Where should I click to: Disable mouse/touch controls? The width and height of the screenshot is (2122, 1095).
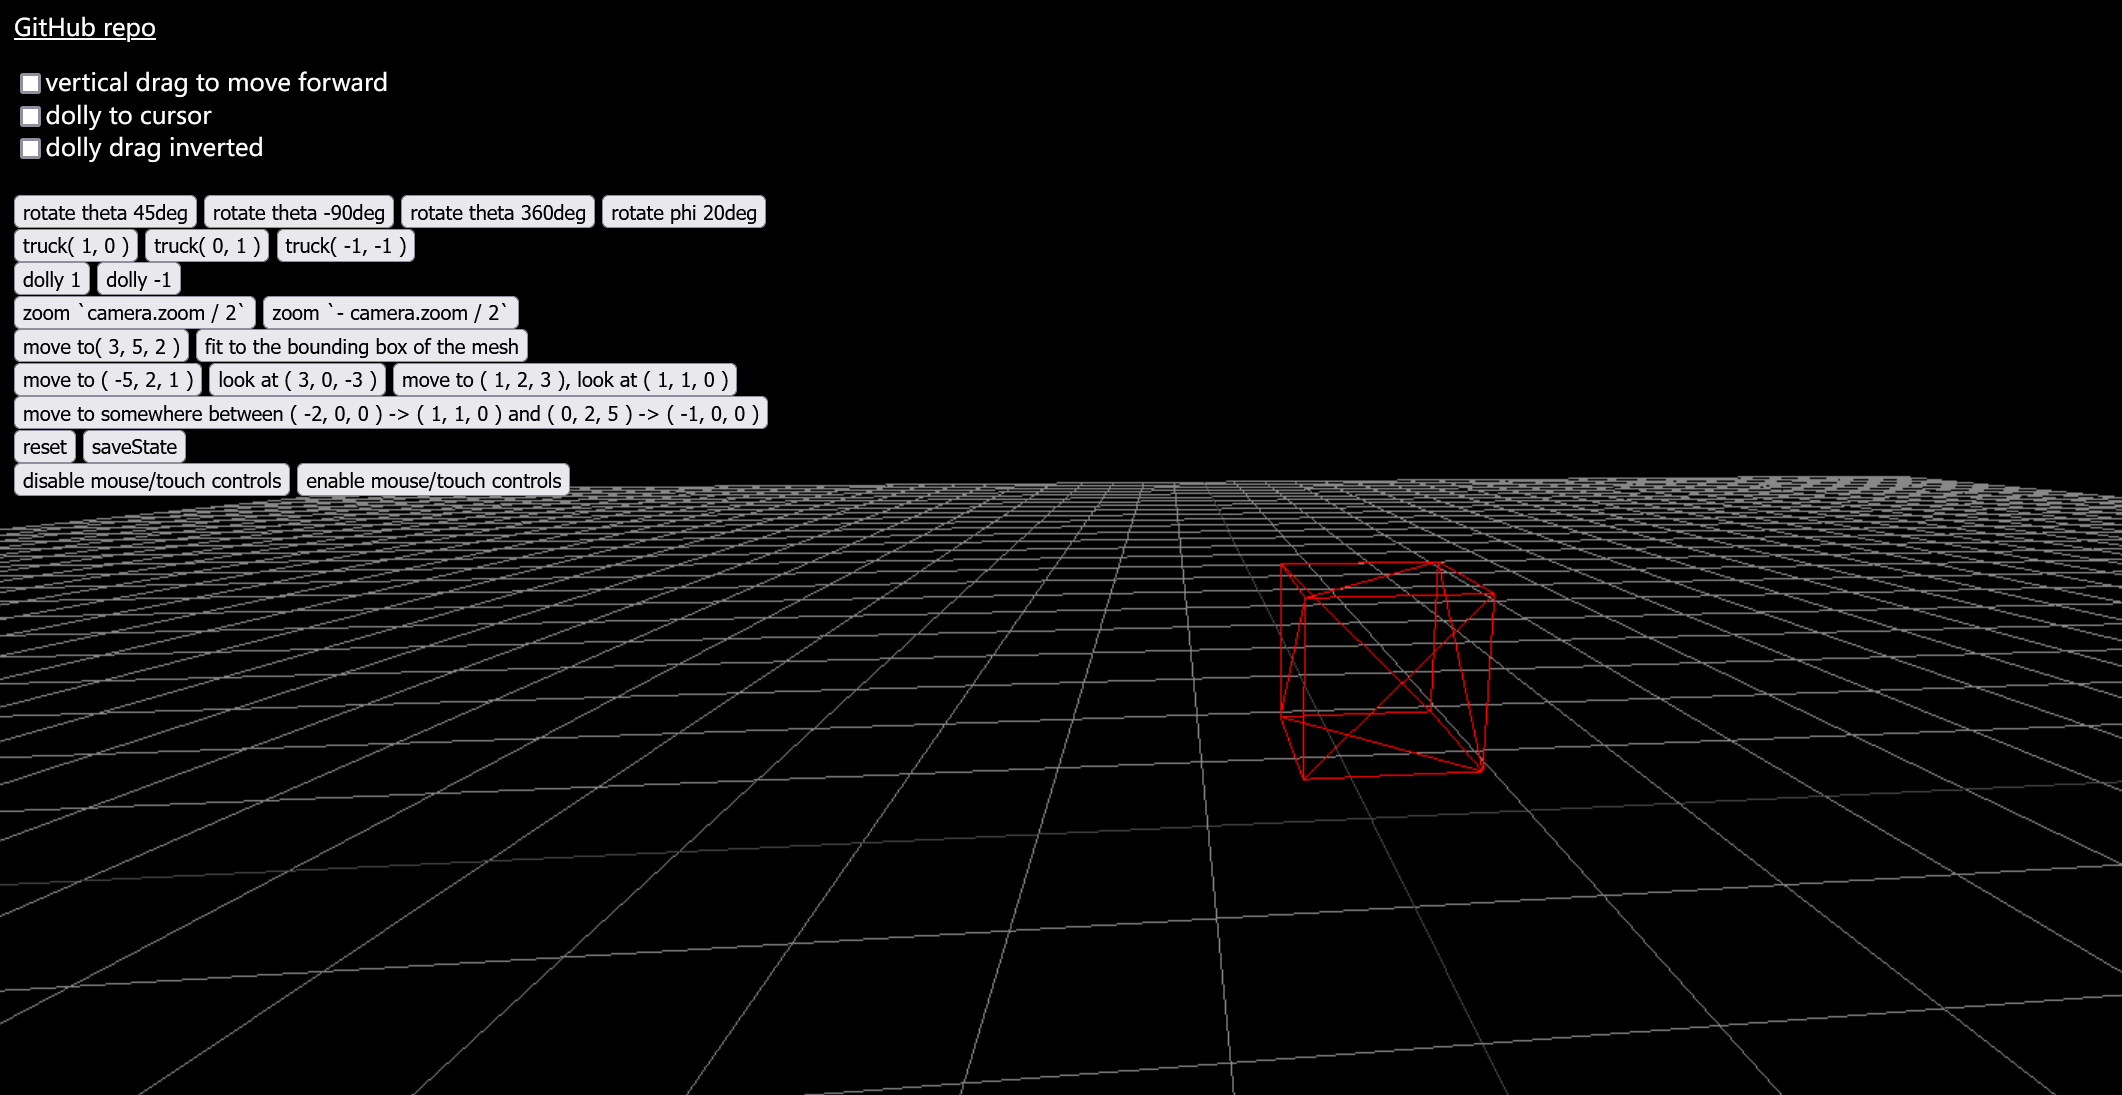tap(152, 480)
